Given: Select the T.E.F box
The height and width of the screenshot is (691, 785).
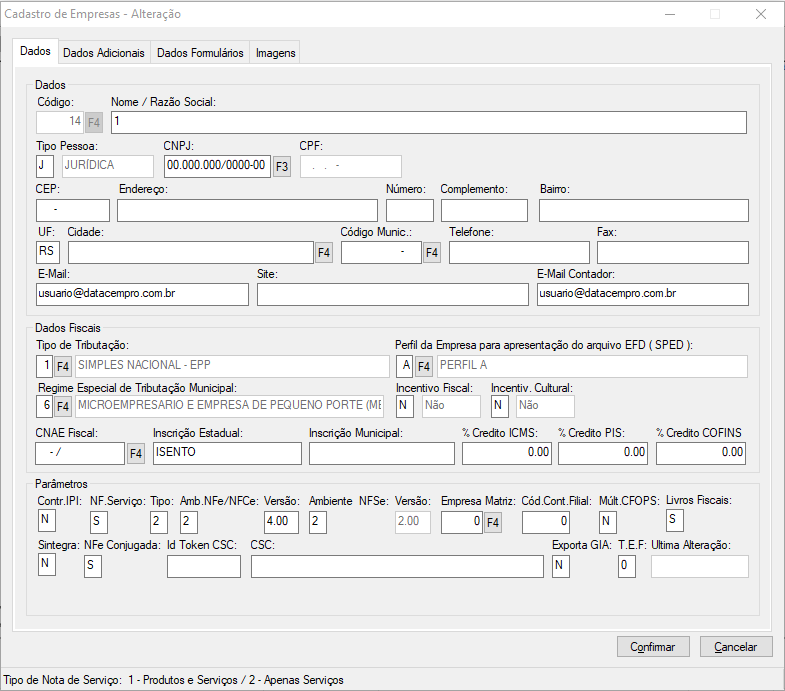Looking at the screenshot, I should click(627, 566).
